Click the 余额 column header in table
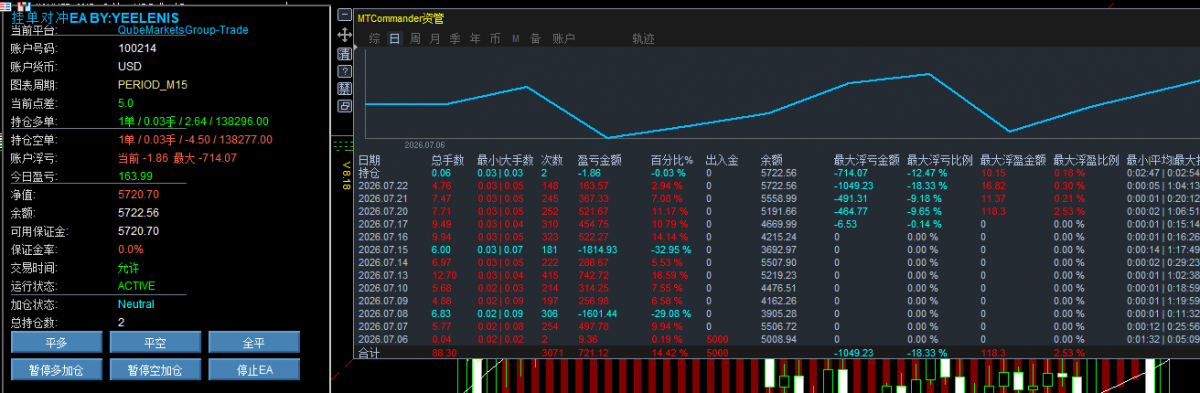 point(772,159)
